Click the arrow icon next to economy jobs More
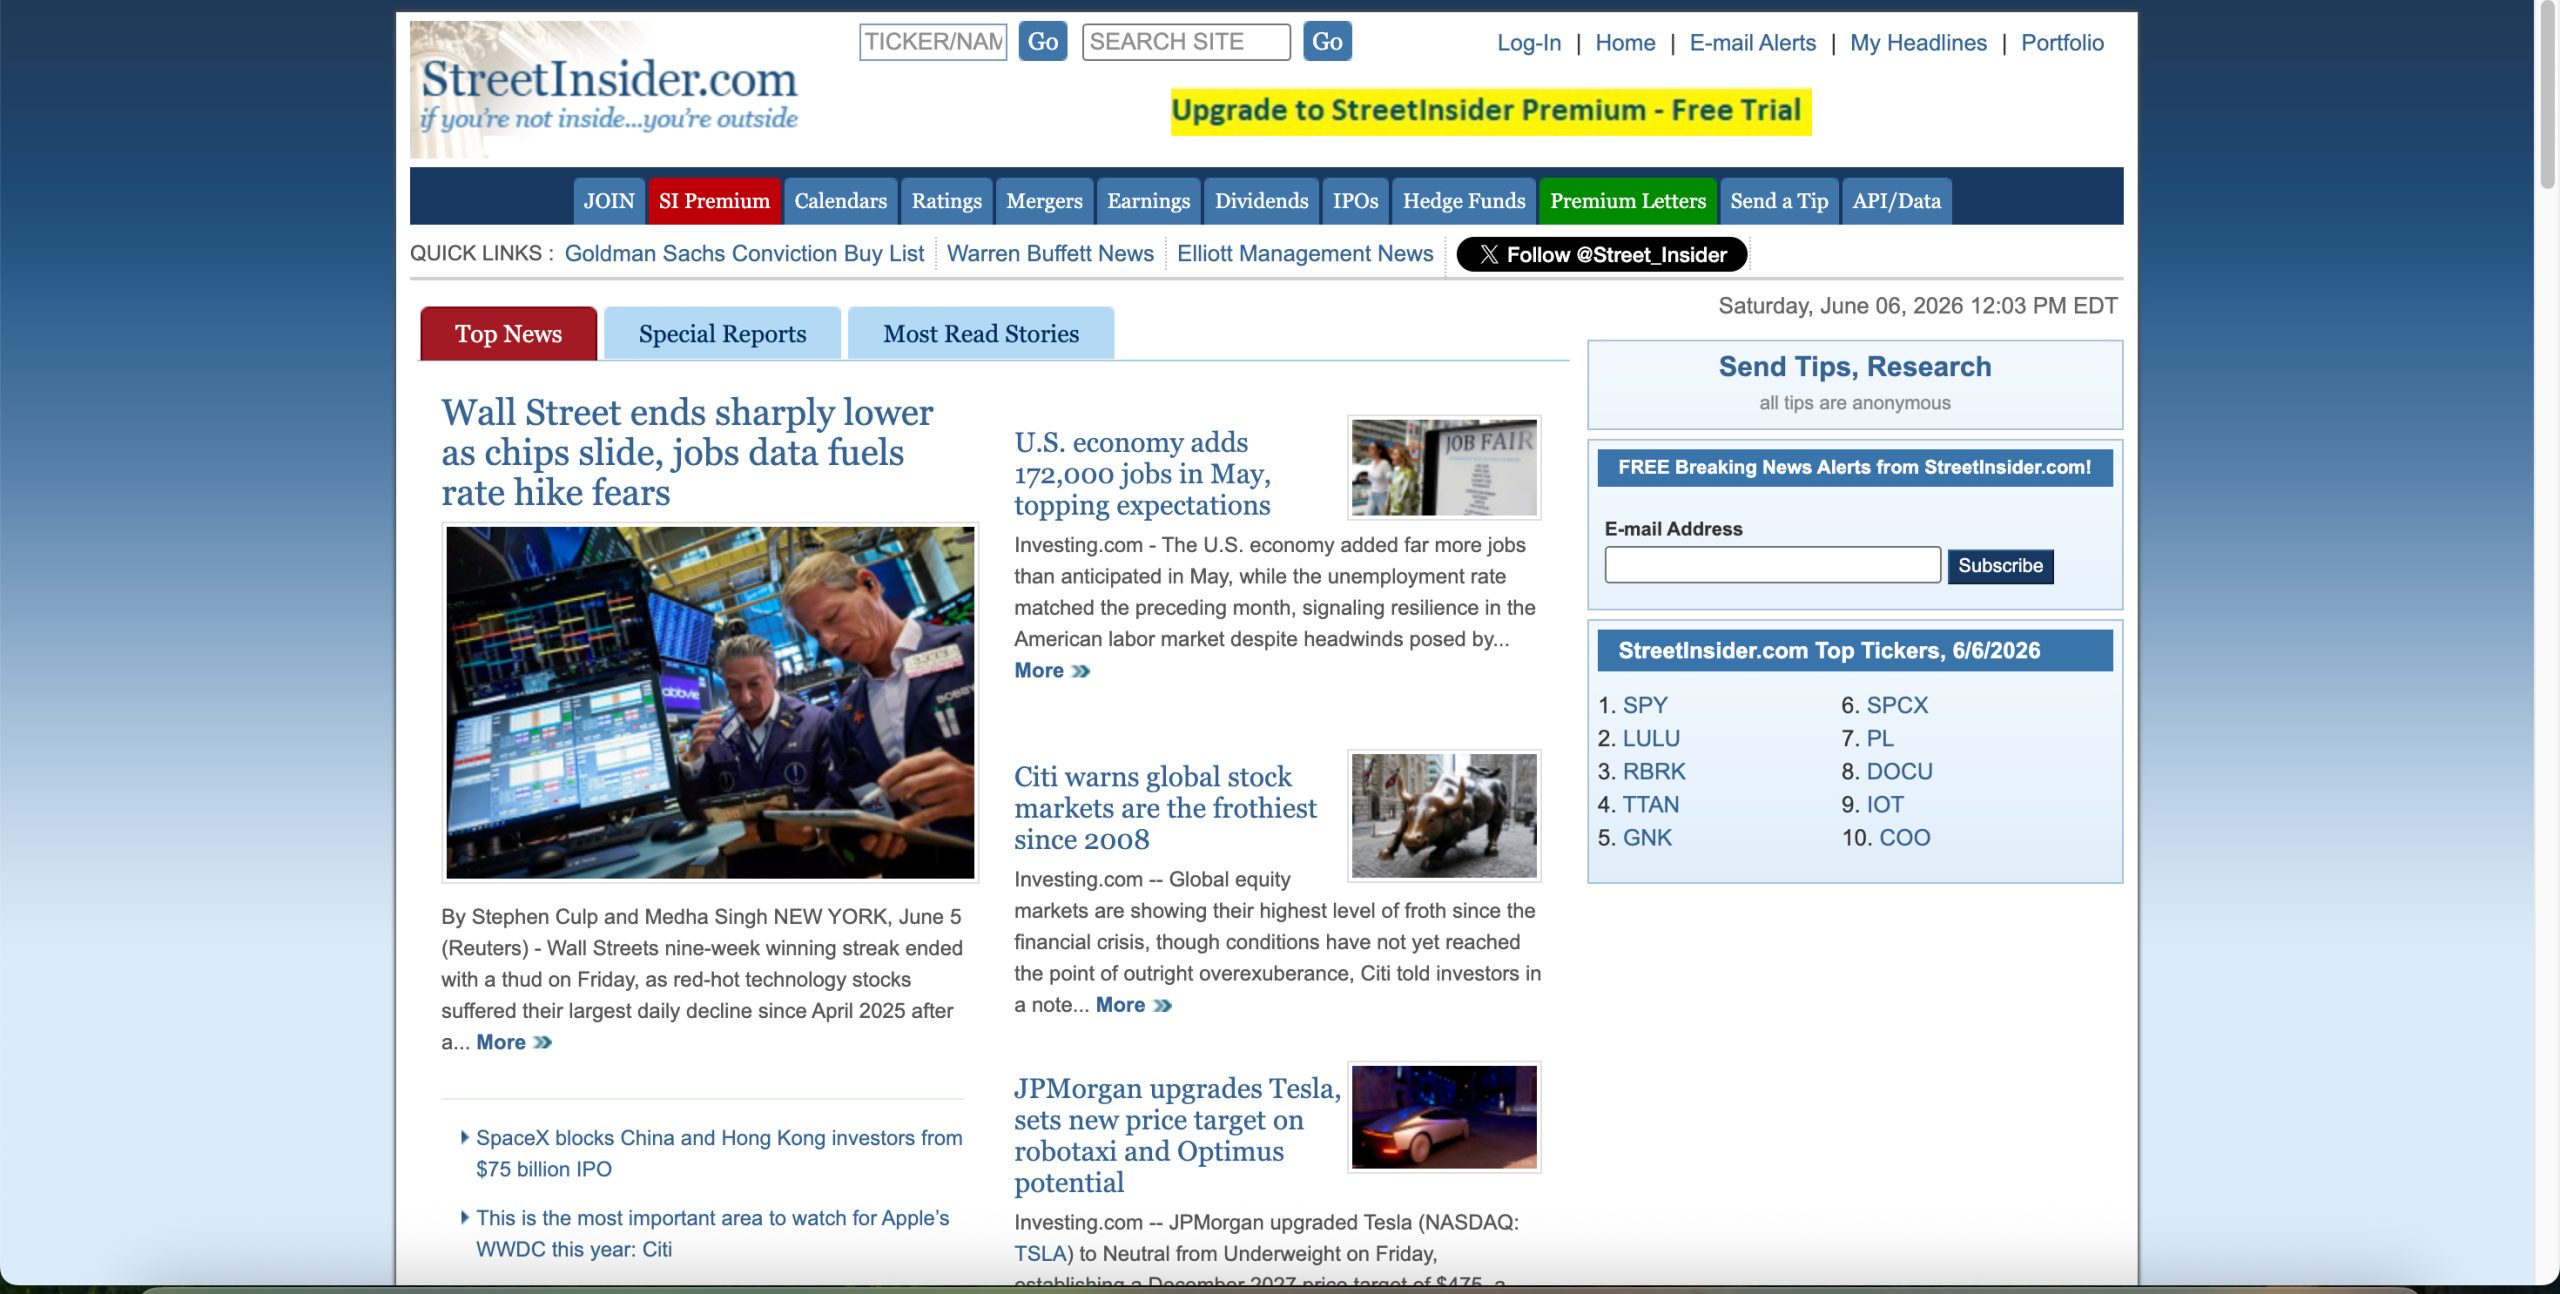Image resolution: width=2560 pixels, height=1294 pixels. tap(1080, 671)
